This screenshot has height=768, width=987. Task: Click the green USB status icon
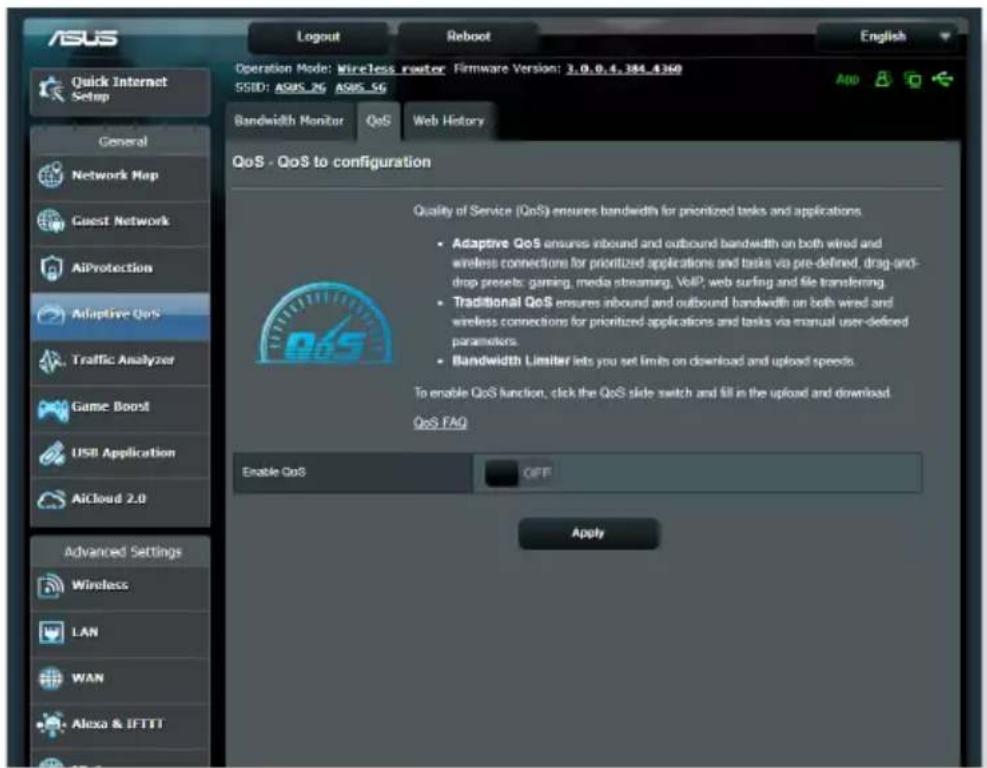click(942, 79)
